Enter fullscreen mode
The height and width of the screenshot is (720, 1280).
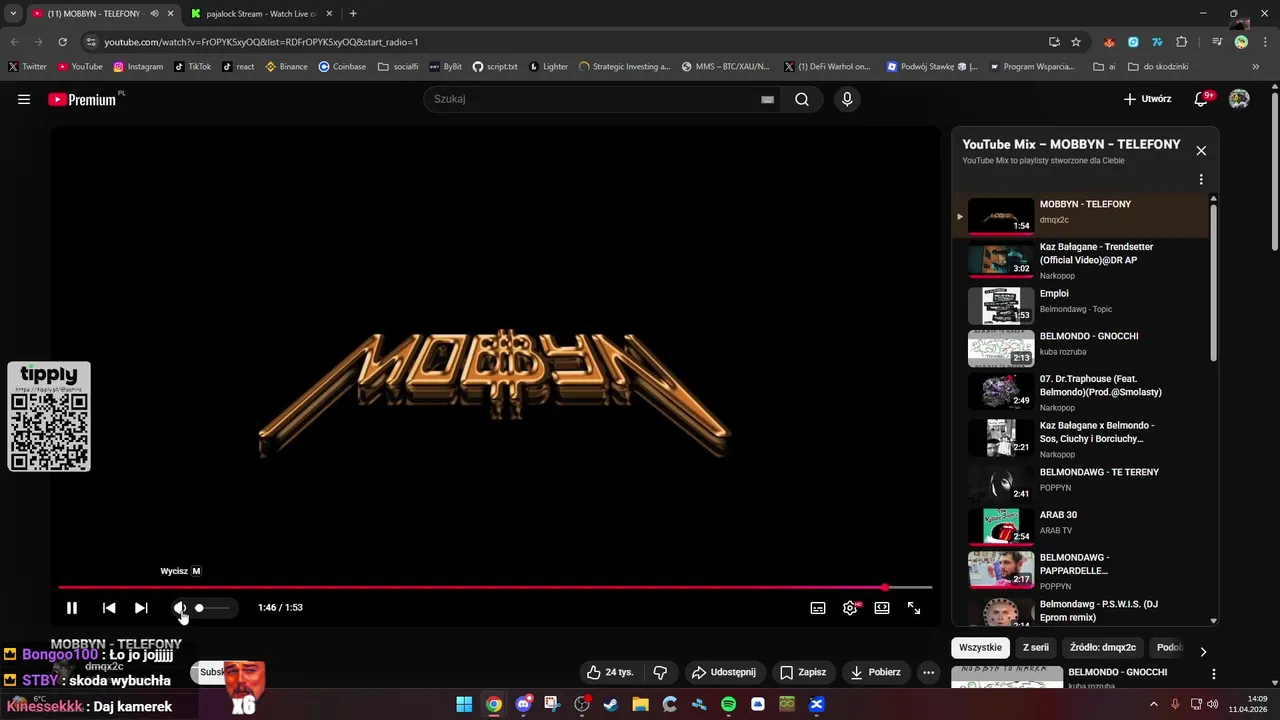click(914, 608)
